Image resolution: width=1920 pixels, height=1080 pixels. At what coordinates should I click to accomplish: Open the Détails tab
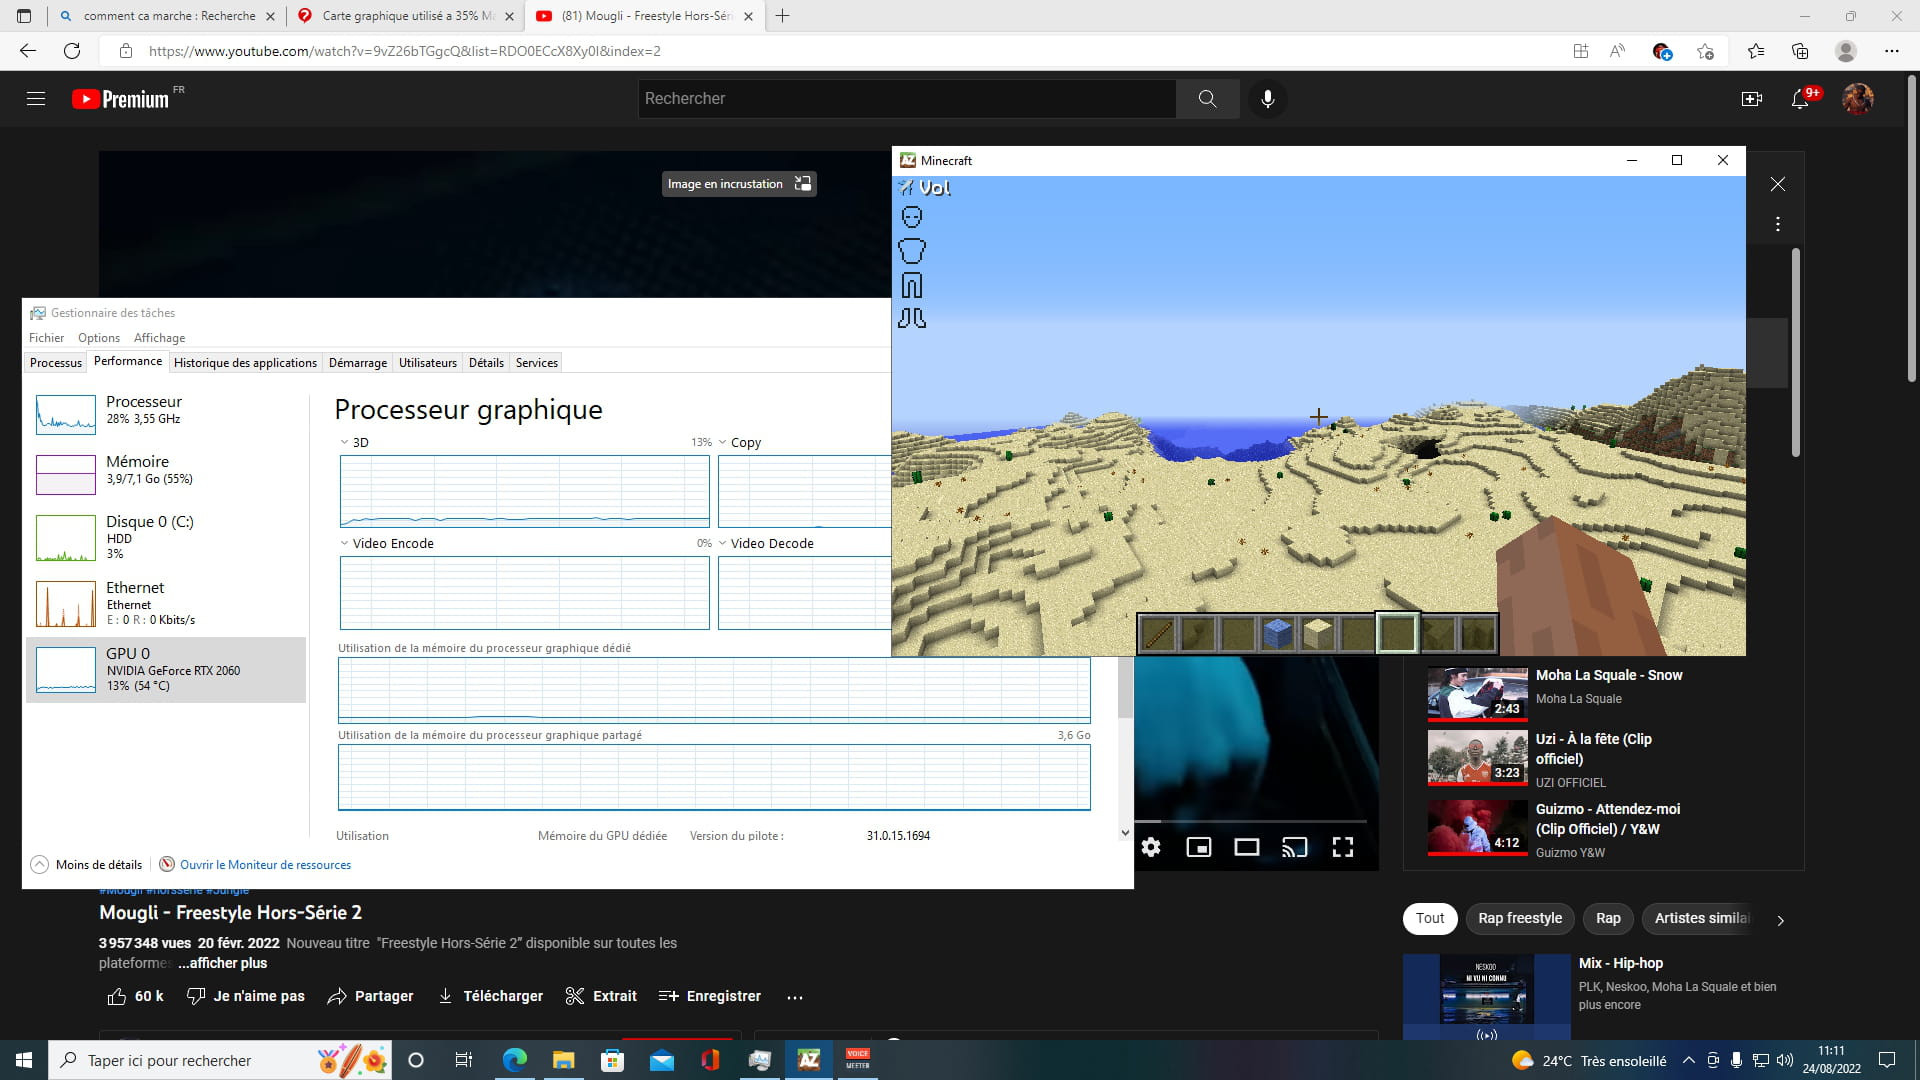pos(486,363)
